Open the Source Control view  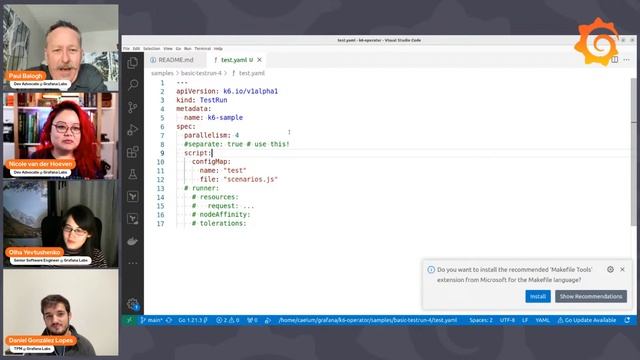pos(133,107)
